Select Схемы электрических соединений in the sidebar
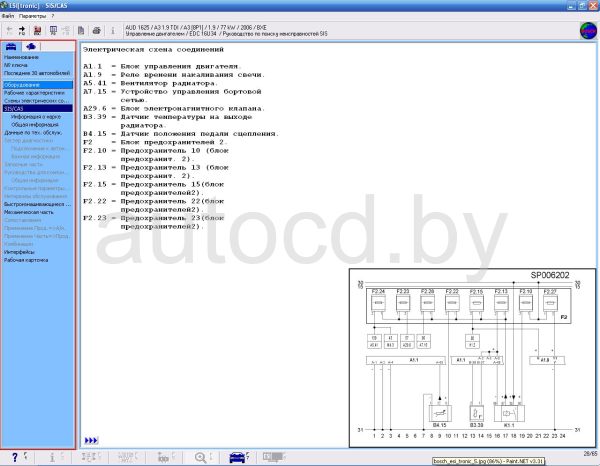Viewport: 600px width, 466px height. click(37, 101)
